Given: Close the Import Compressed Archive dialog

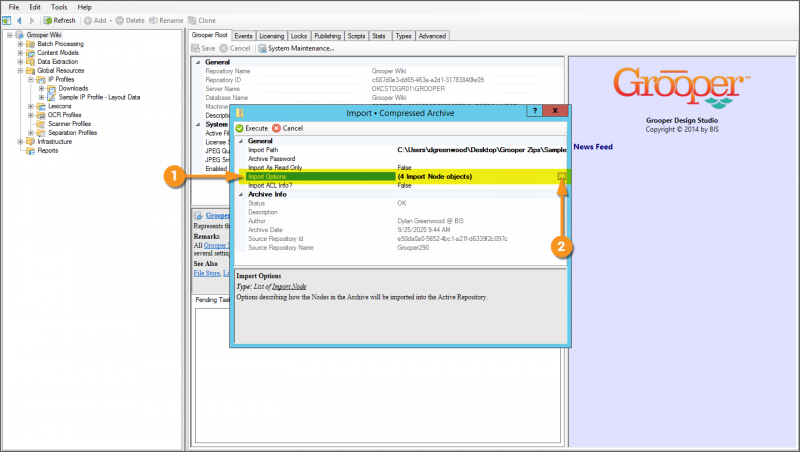Looking at the screenshot, I should 555,111.
